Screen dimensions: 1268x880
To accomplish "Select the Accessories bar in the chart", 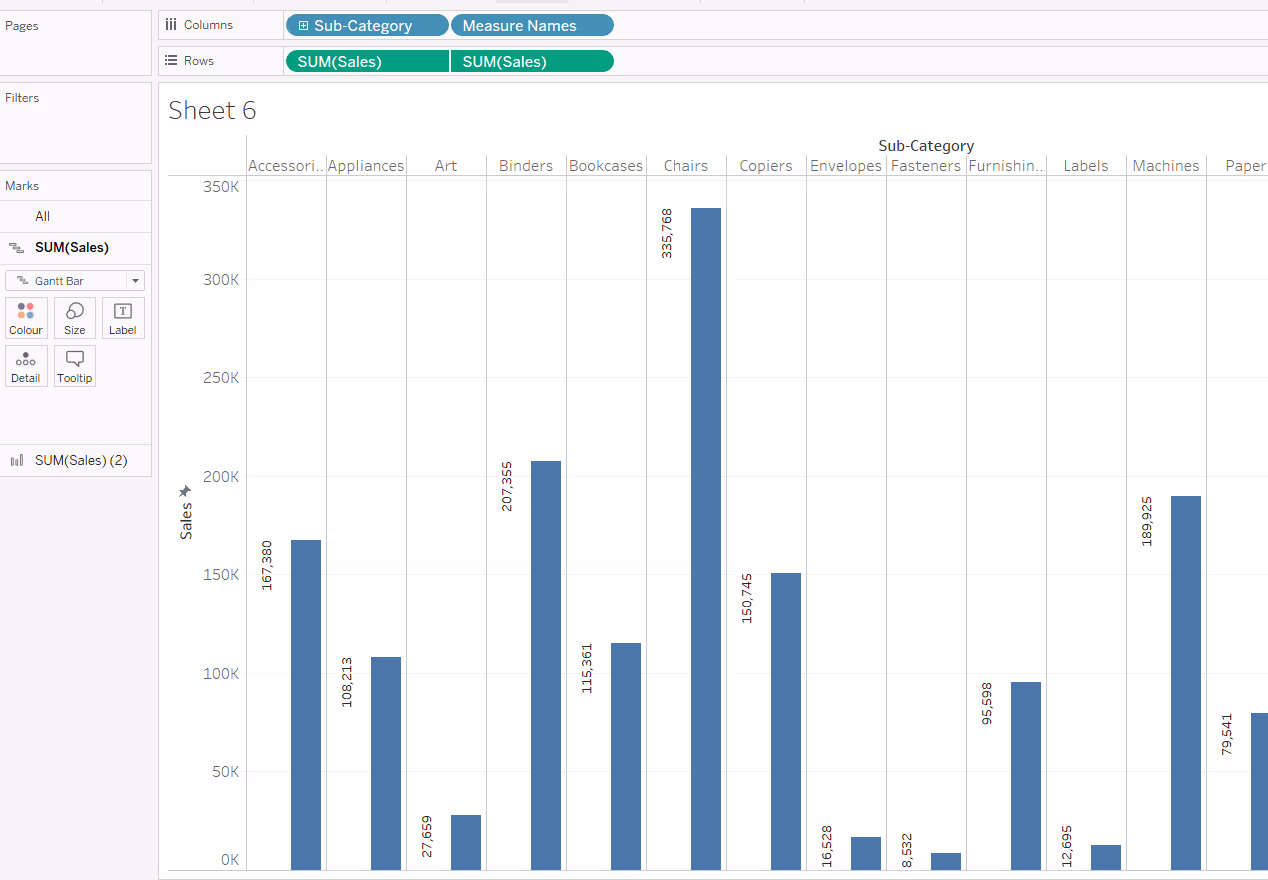I will click(306, 705).
